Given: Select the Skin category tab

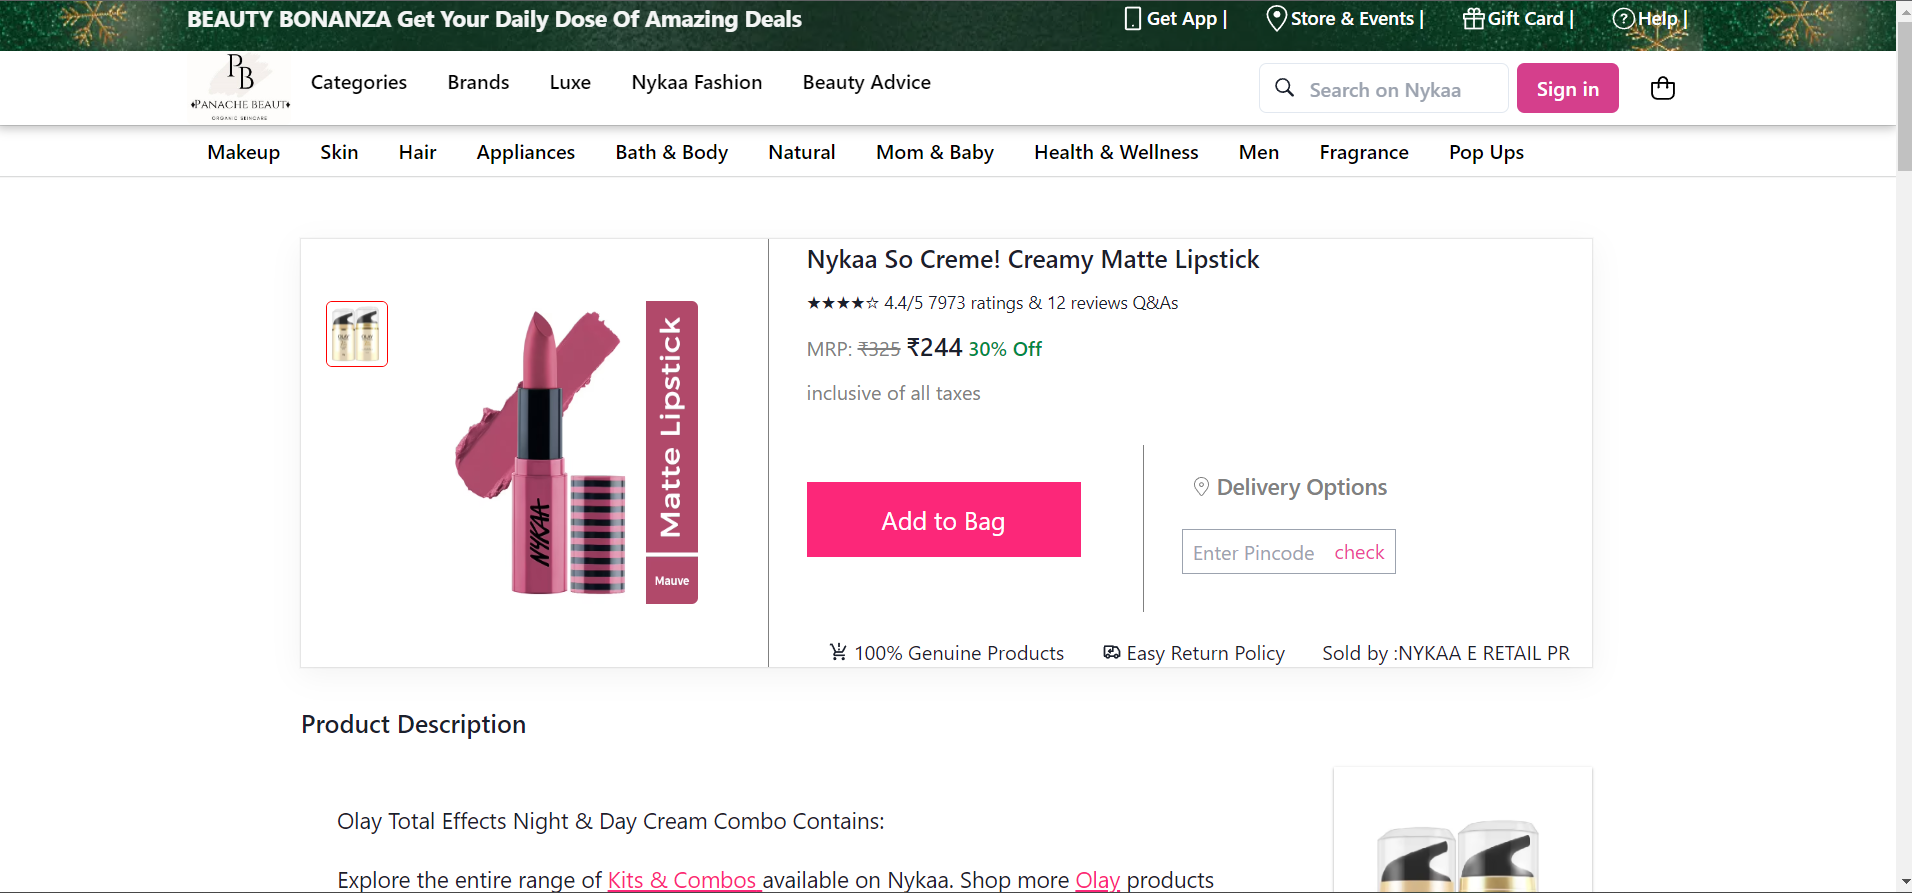Looking at the screenshot, I should point(339,152).
